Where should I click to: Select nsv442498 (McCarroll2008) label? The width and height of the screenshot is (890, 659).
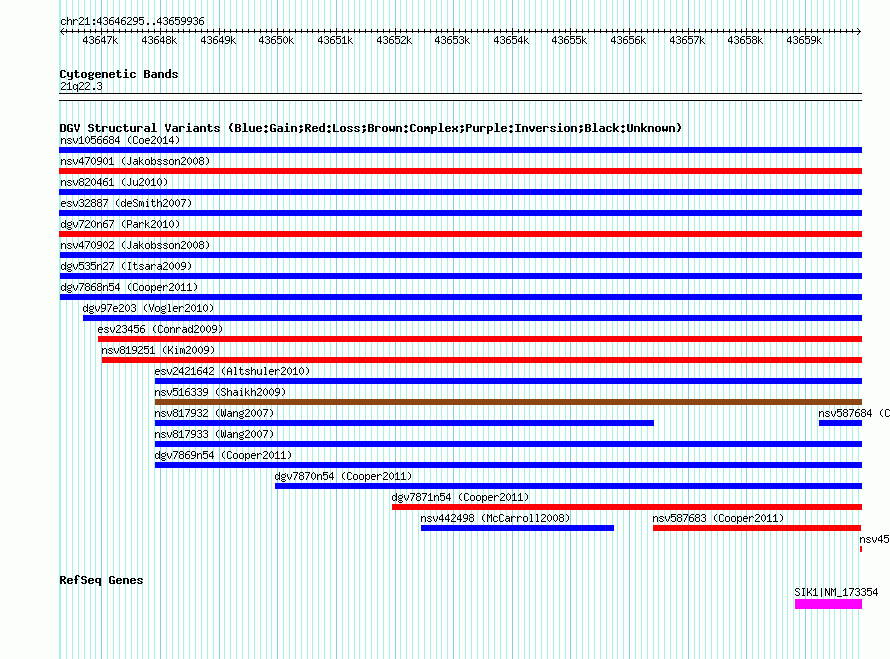coord(495,518)
